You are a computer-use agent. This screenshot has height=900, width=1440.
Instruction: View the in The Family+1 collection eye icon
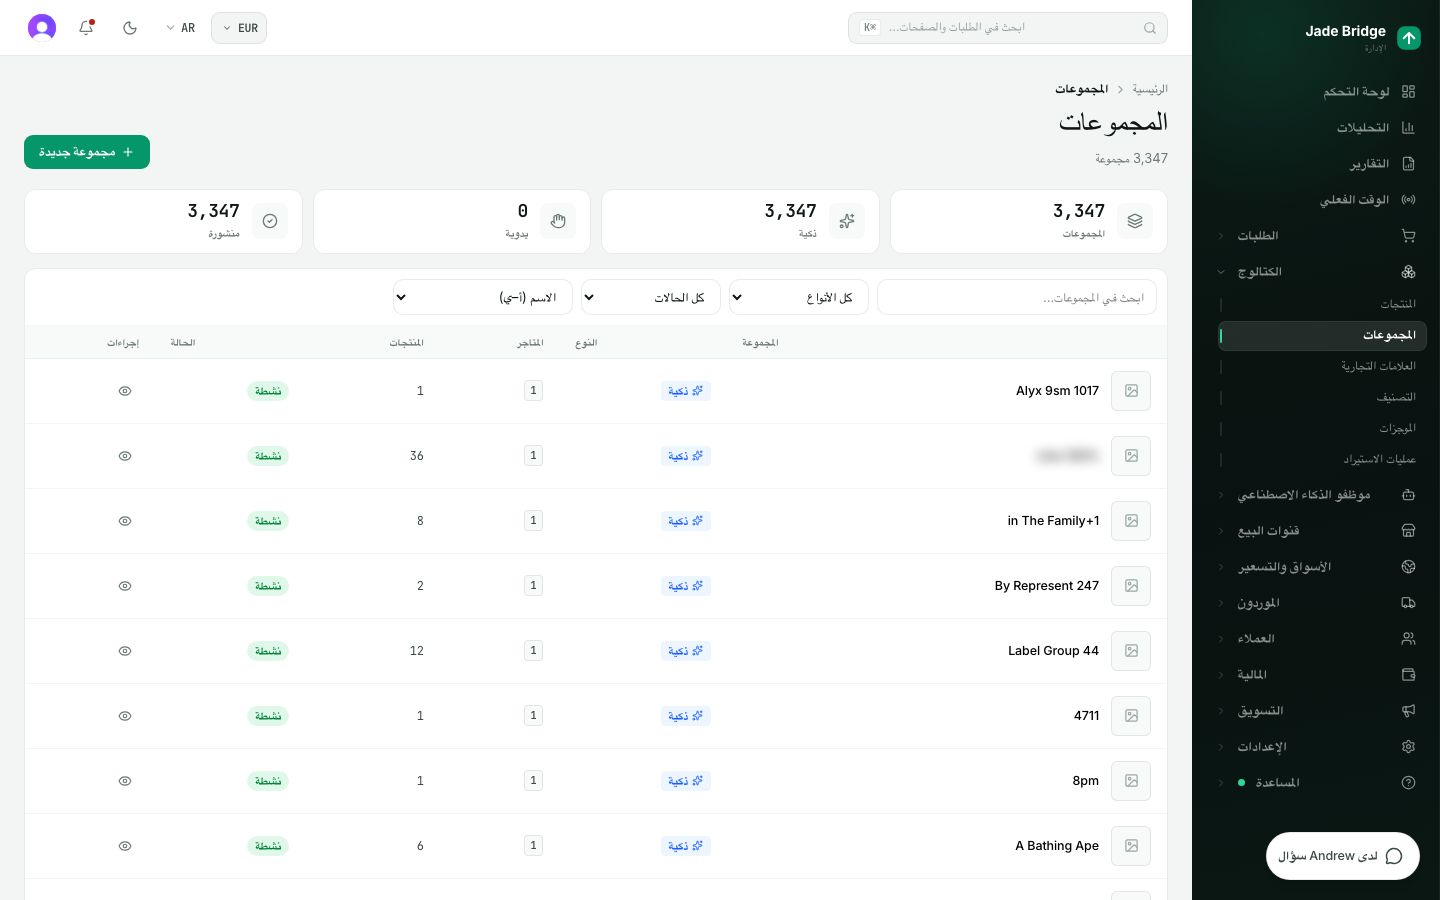point(125,521)
